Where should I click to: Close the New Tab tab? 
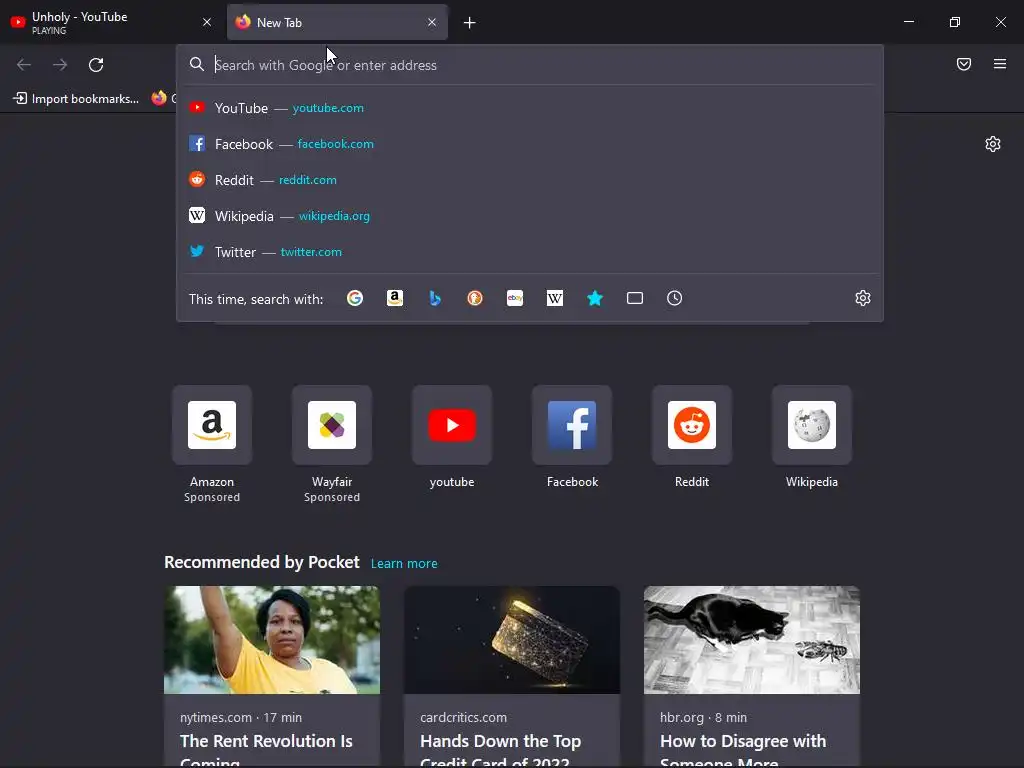coord(432,22)
